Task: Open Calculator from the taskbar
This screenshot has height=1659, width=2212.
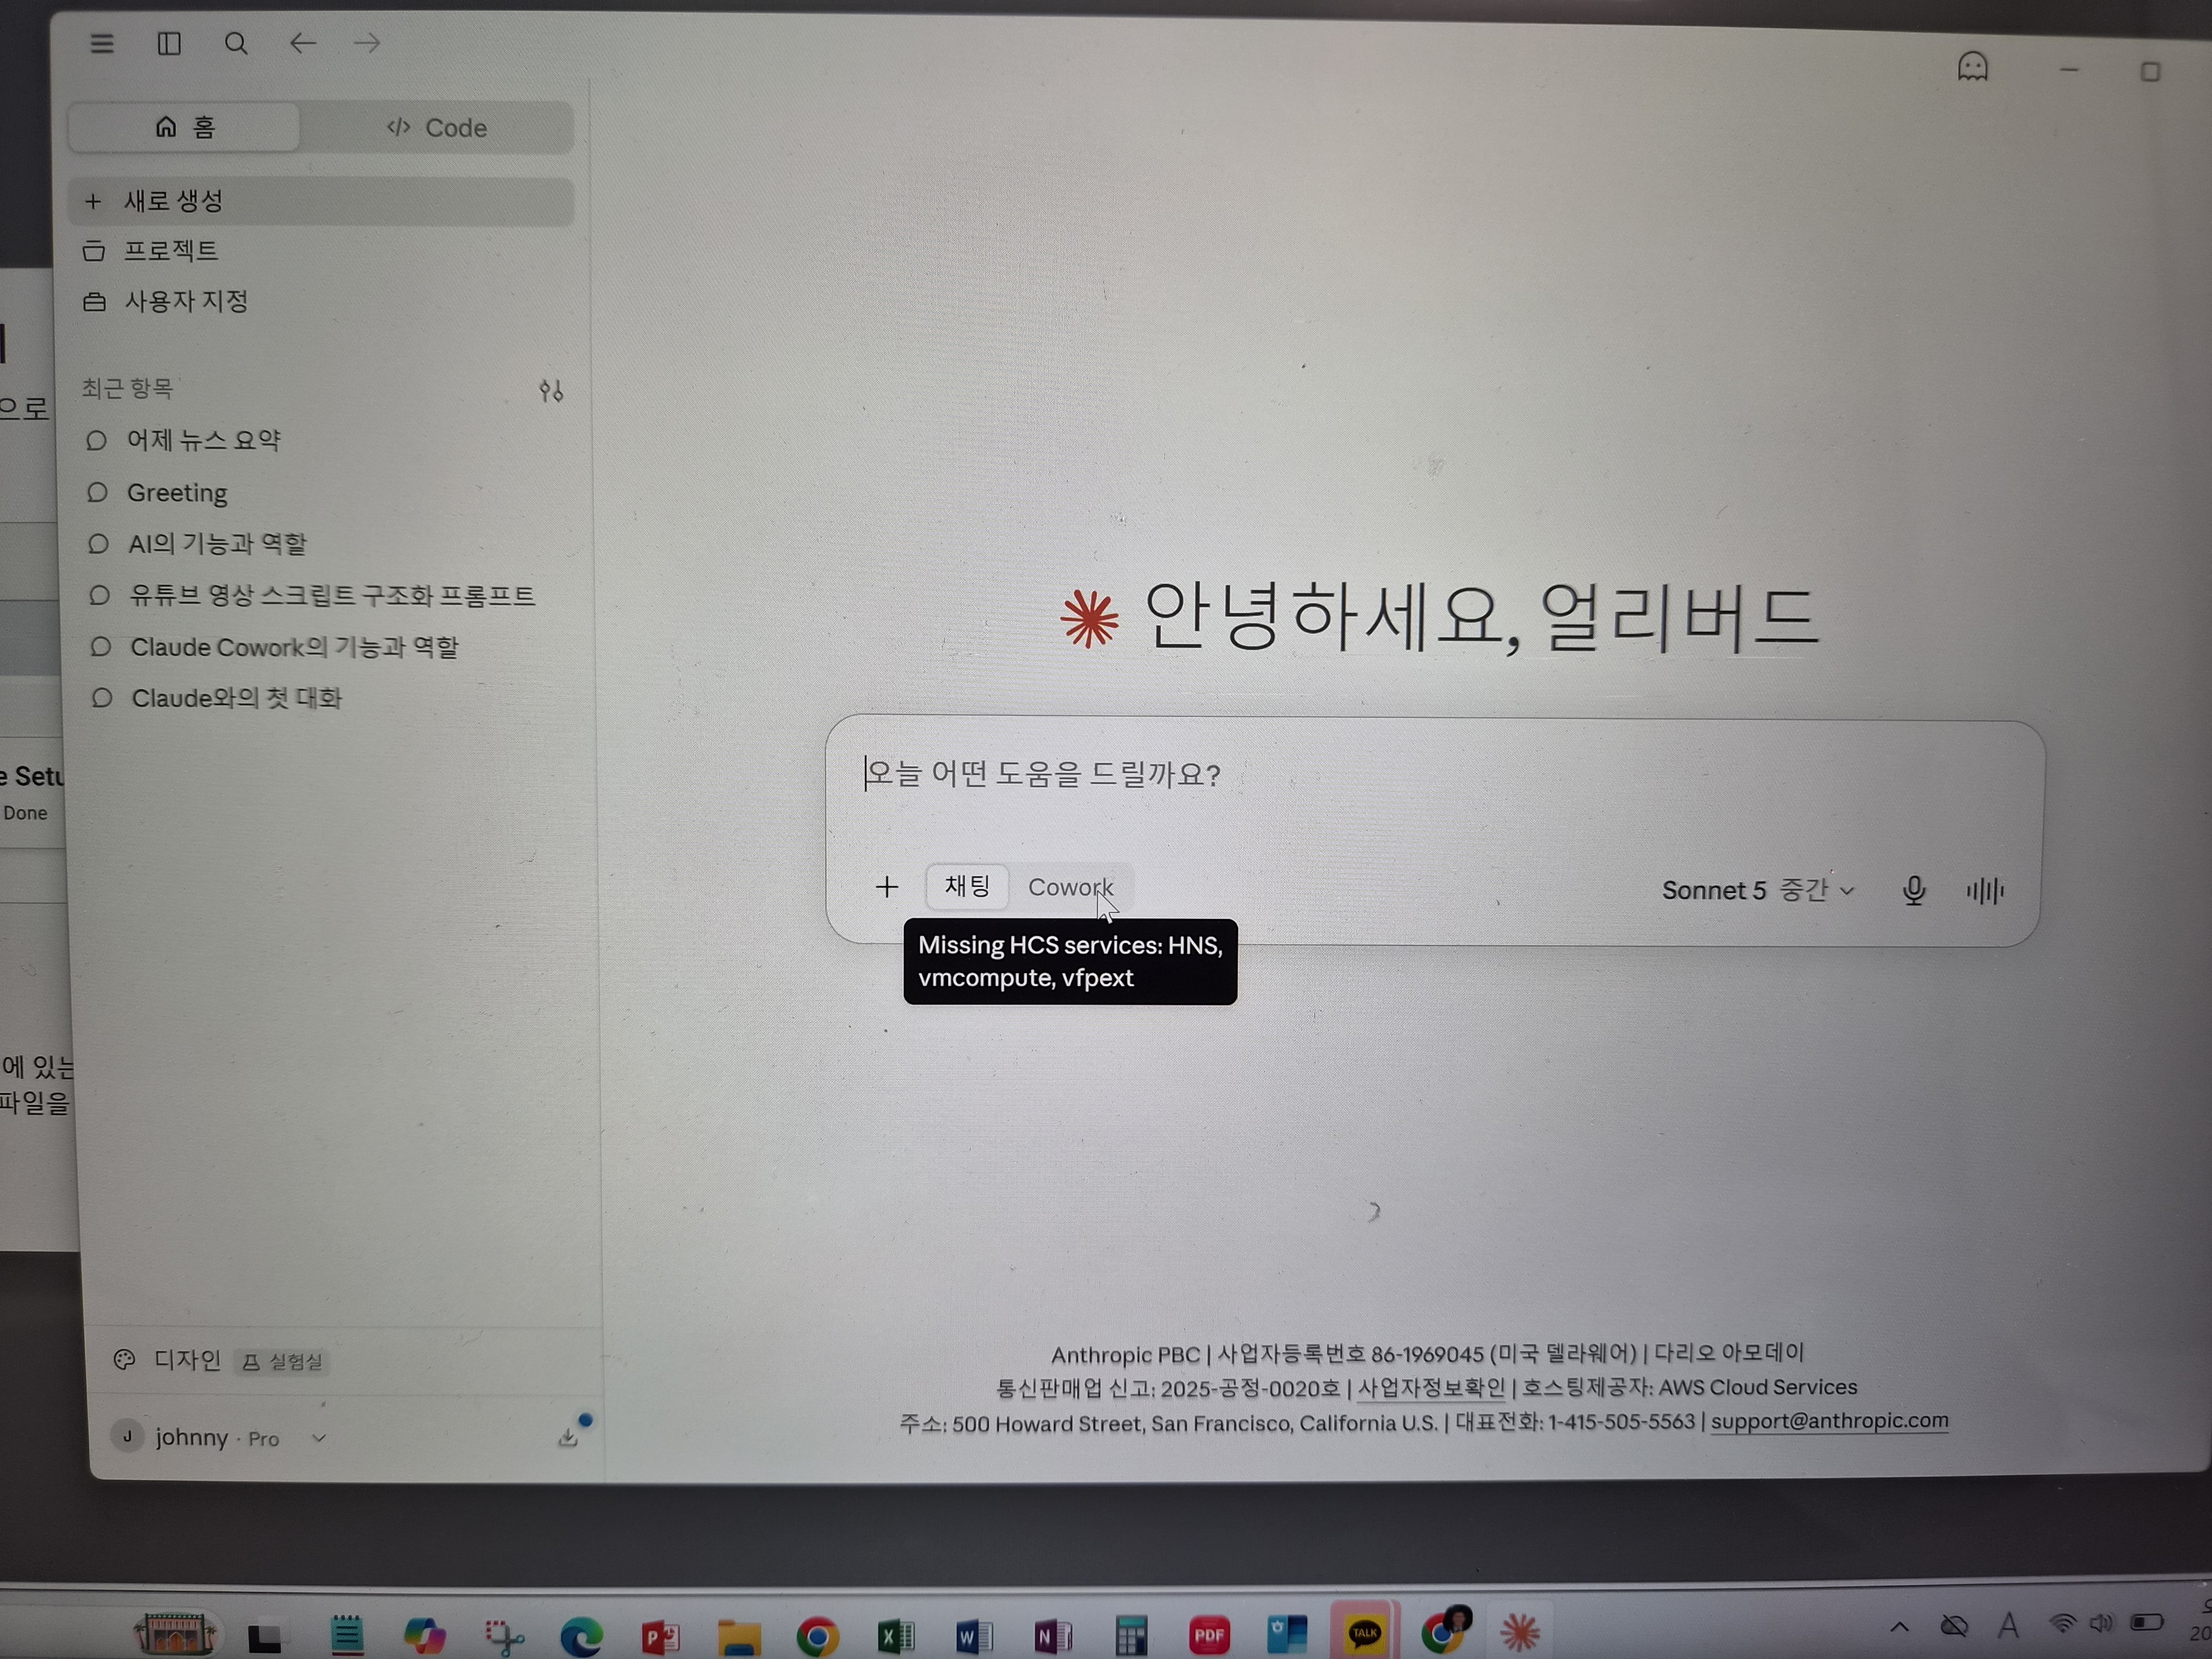Action: pyautogui.click(x=1131, y=1636)
